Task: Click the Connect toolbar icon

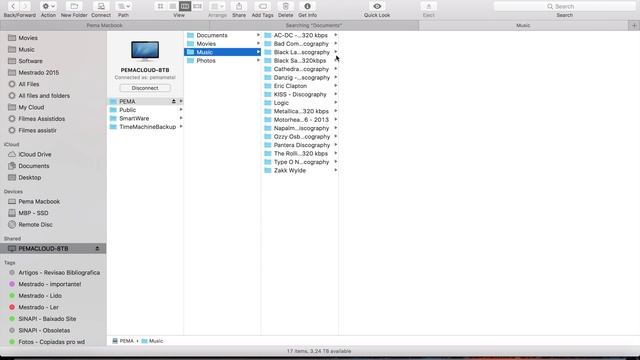Action: [x=101, y=6]
